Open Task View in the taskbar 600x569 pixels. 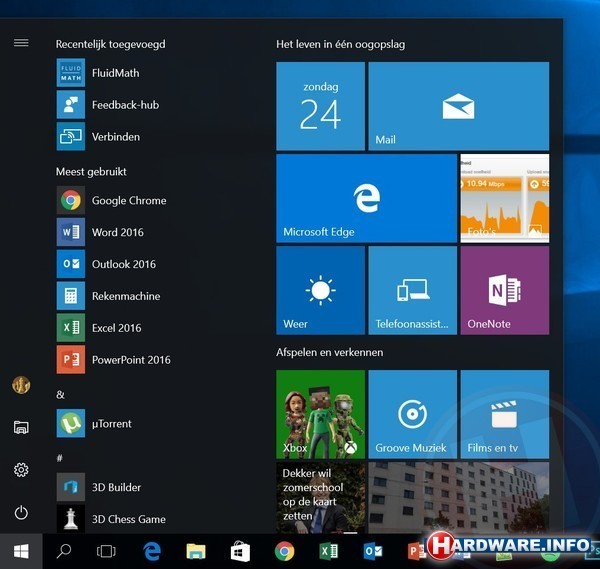pos(106,551)
